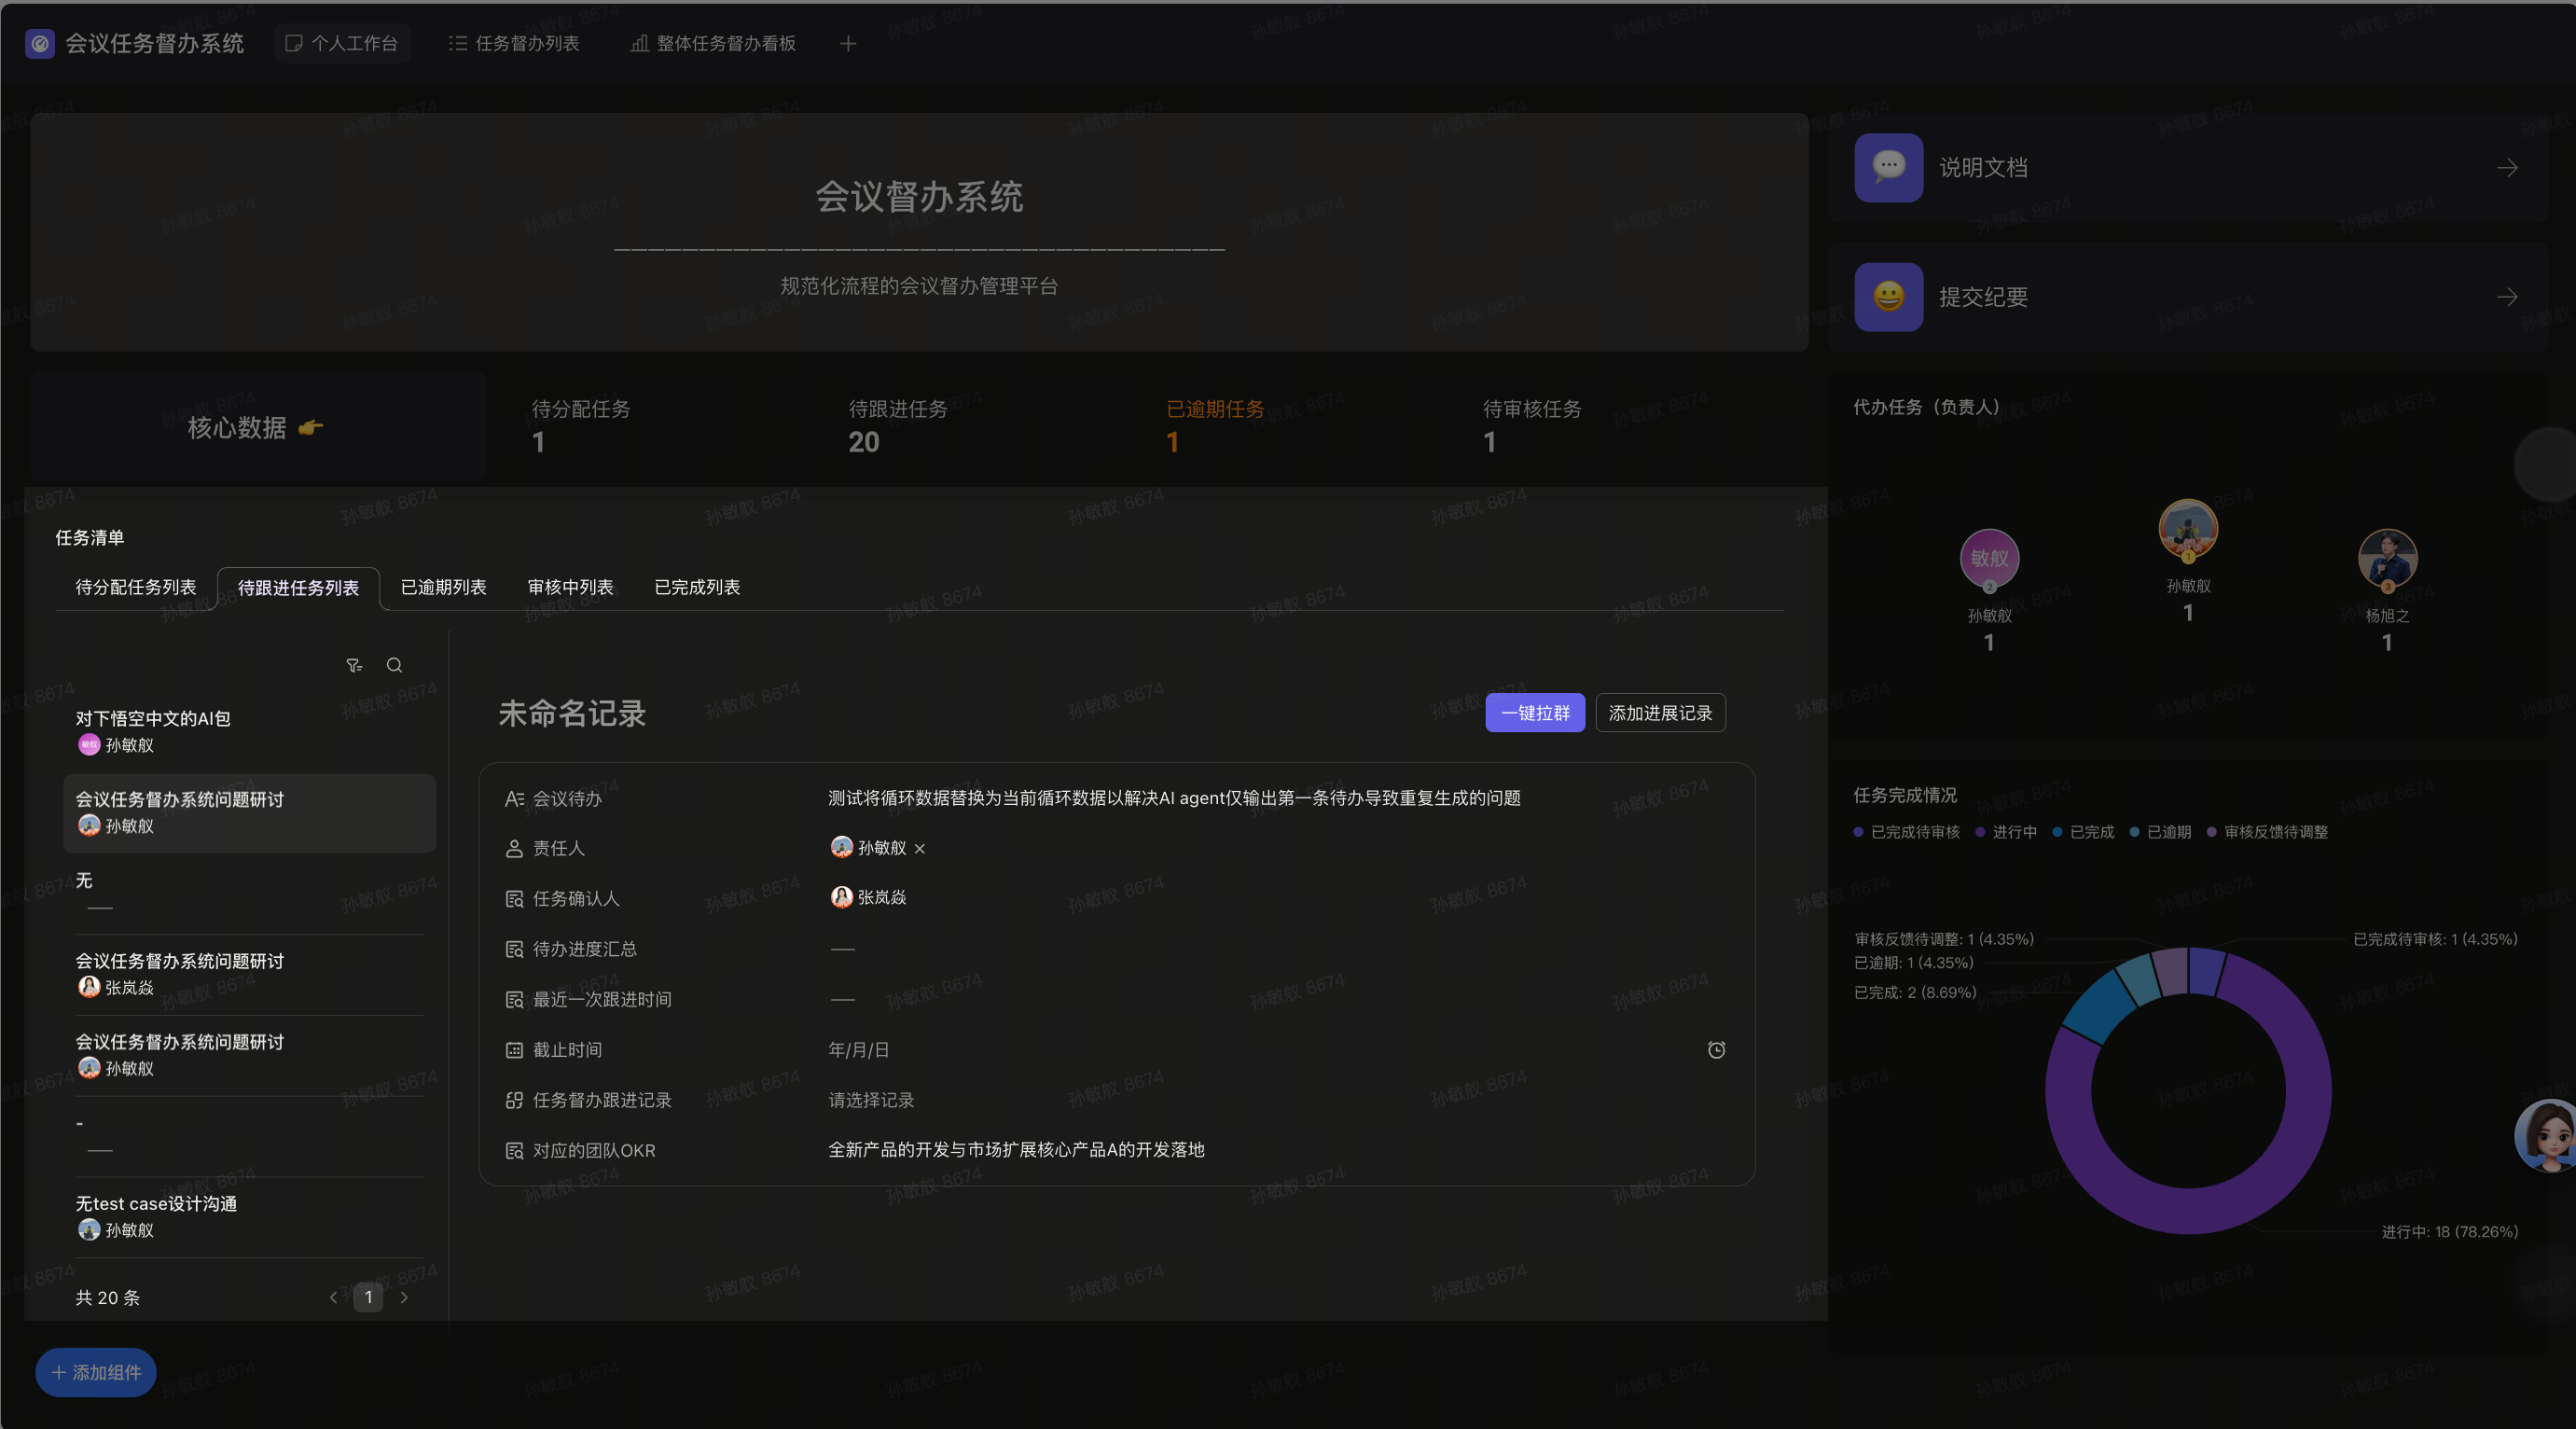This screenshot has width=2576, height=1429.
Task: Click the 一键拉群 button
Action: [1534, 713]
